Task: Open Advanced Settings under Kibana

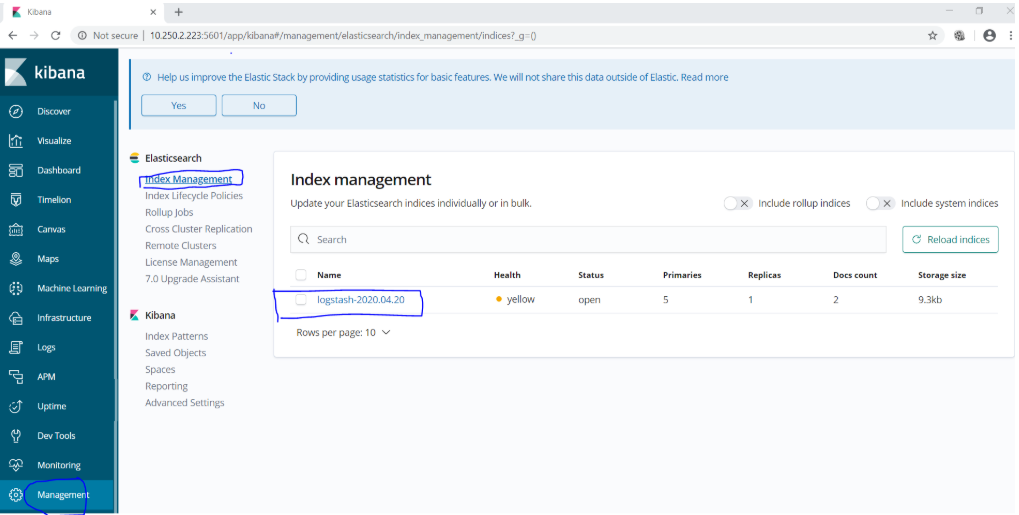Action: point(185,403)
